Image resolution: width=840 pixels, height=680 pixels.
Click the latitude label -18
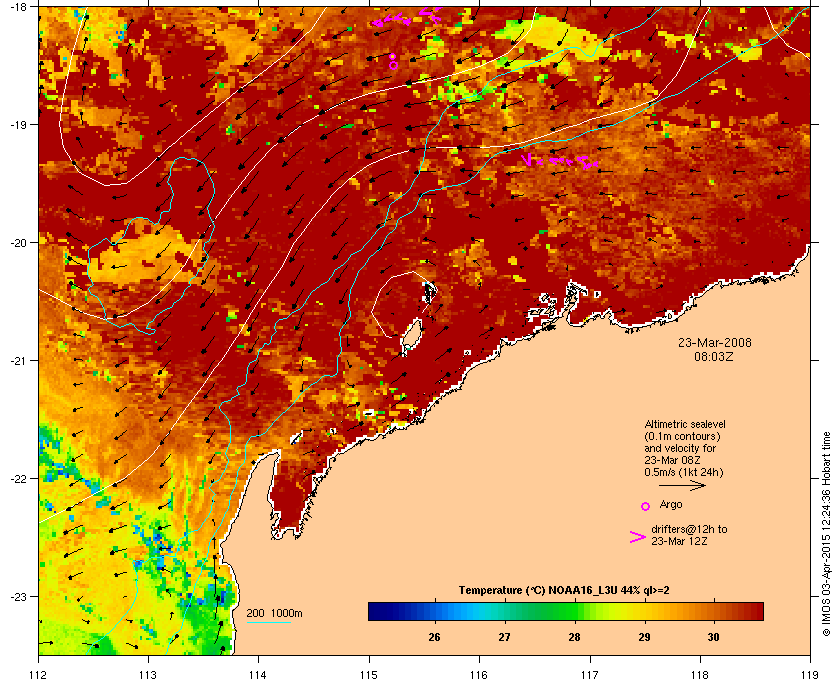[19, 6]
